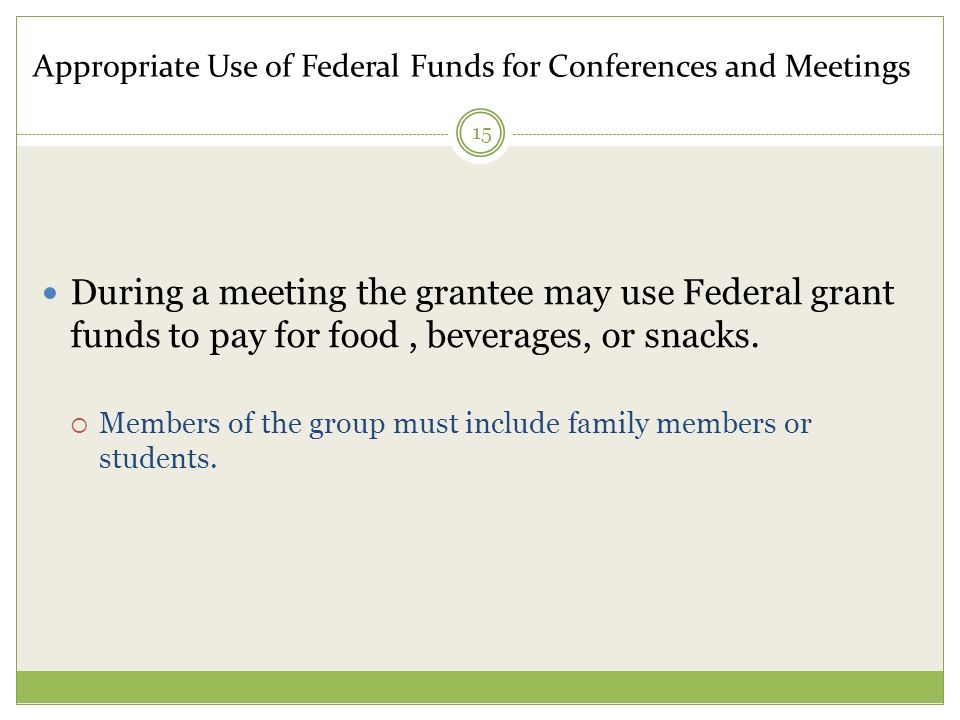Click the slide number 15 circle
This screenshot has width=960, height=720.
tap(481, 133)
